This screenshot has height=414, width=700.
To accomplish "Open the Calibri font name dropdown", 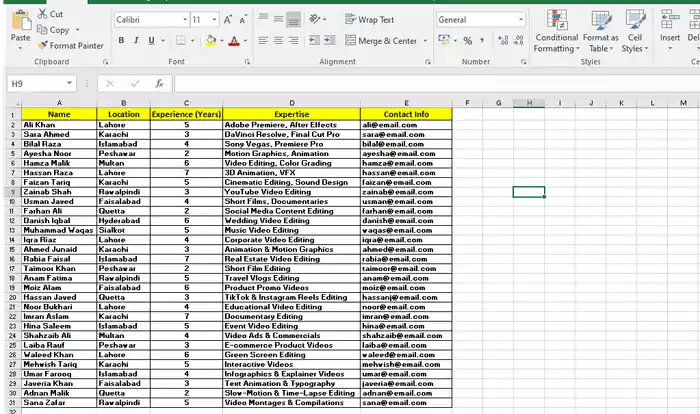I will [185, 20].
